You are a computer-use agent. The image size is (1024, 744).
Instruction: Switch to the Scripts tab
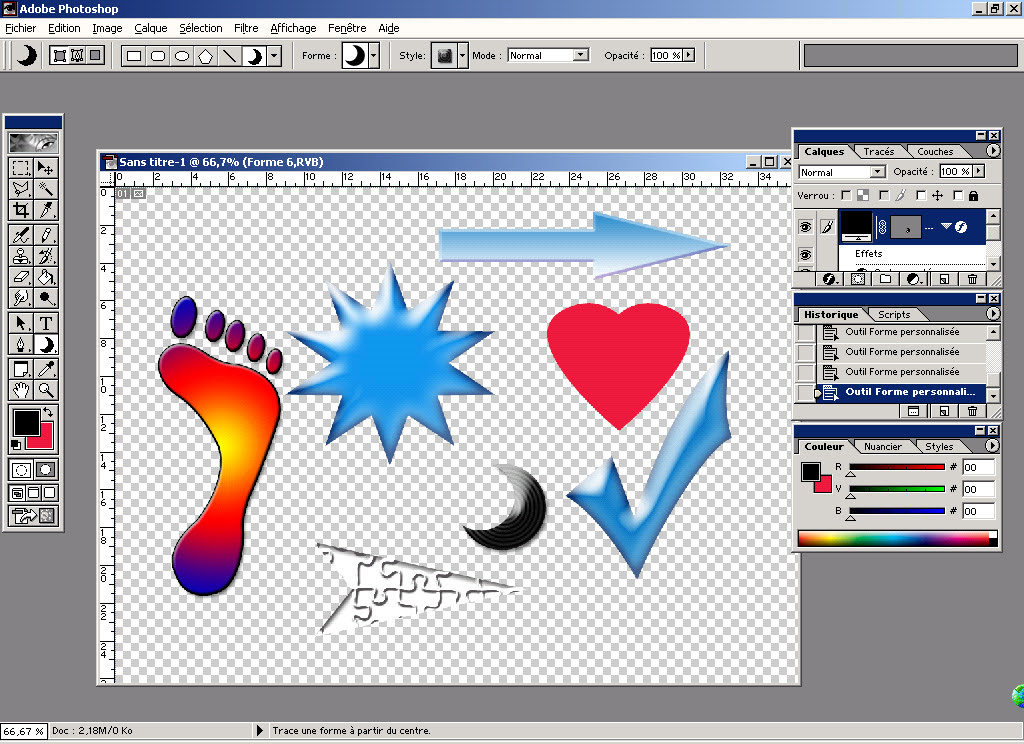click(x=894, y=315)
